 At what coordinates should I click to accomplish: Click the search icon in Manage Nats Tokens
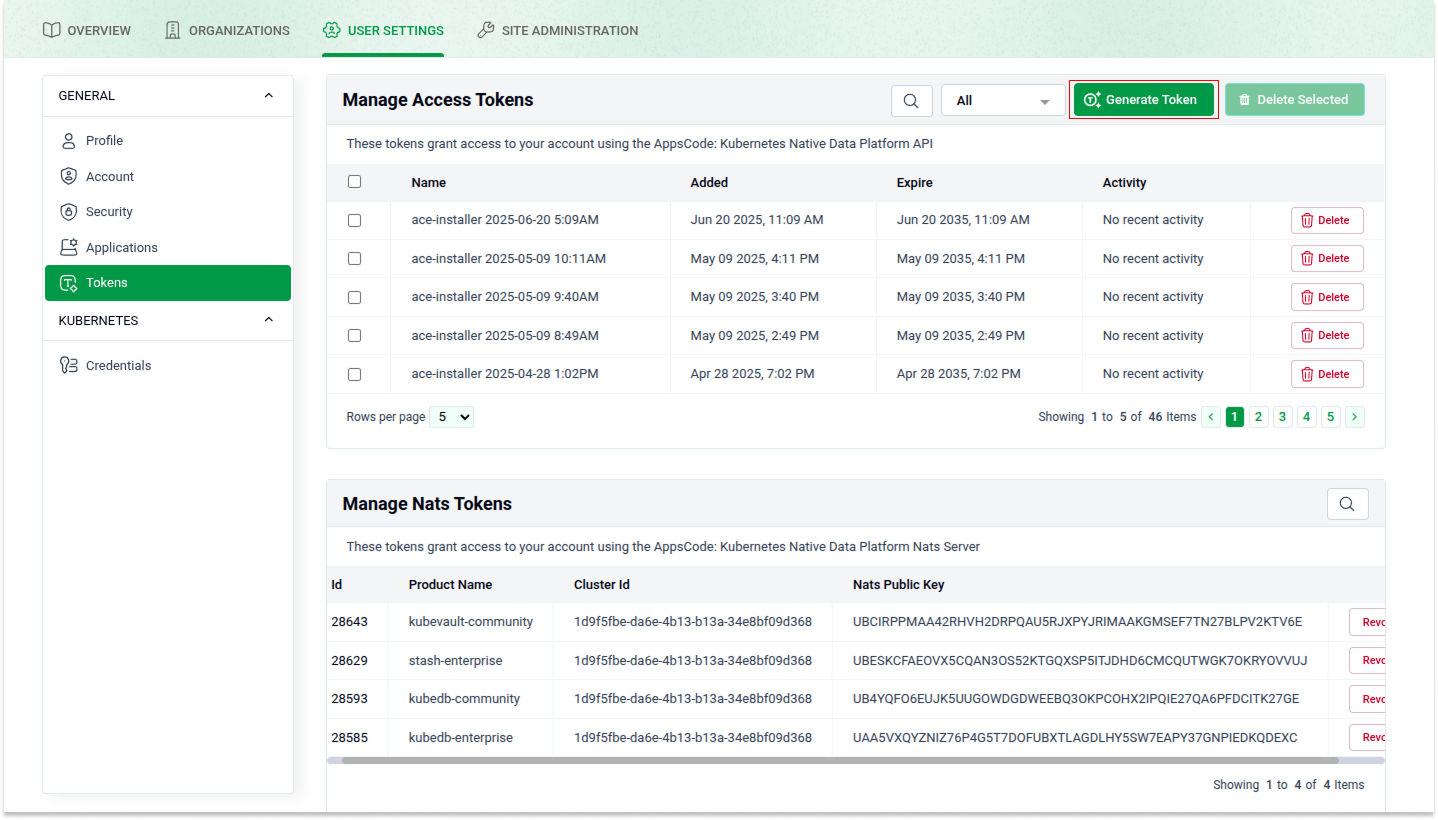1347,503
